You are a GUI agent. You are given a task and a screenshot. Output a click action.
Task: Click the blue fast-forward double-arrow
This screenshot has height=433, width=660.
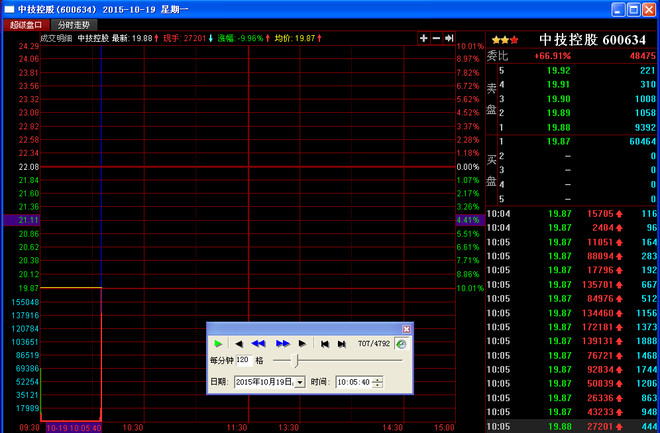coord(282,343)
